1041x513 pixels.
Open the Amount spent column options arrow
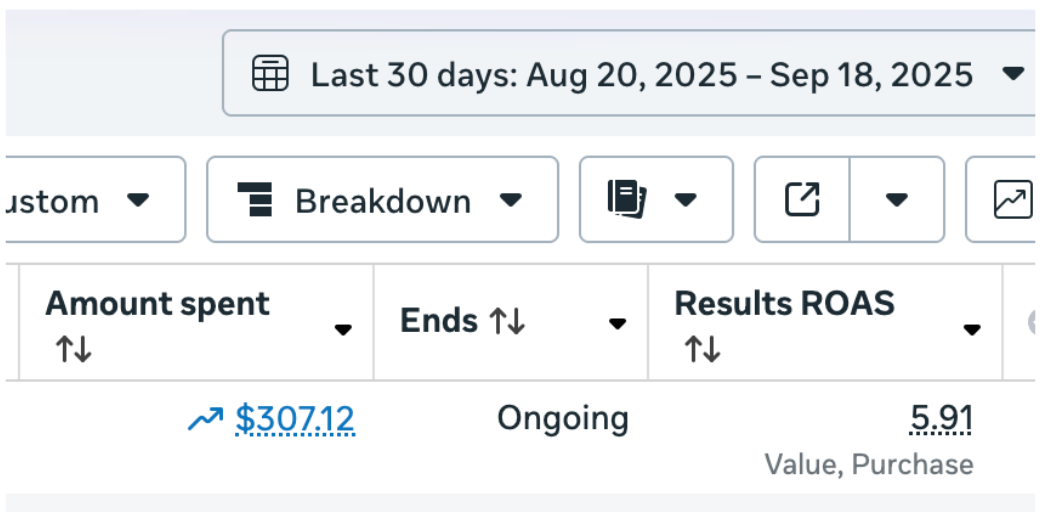[343, 330]
